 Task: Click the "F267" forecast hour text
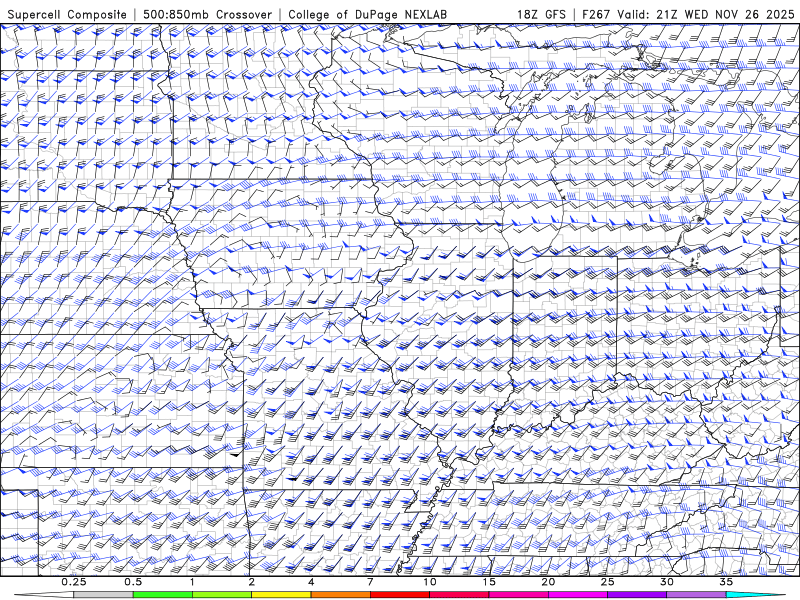596,14
